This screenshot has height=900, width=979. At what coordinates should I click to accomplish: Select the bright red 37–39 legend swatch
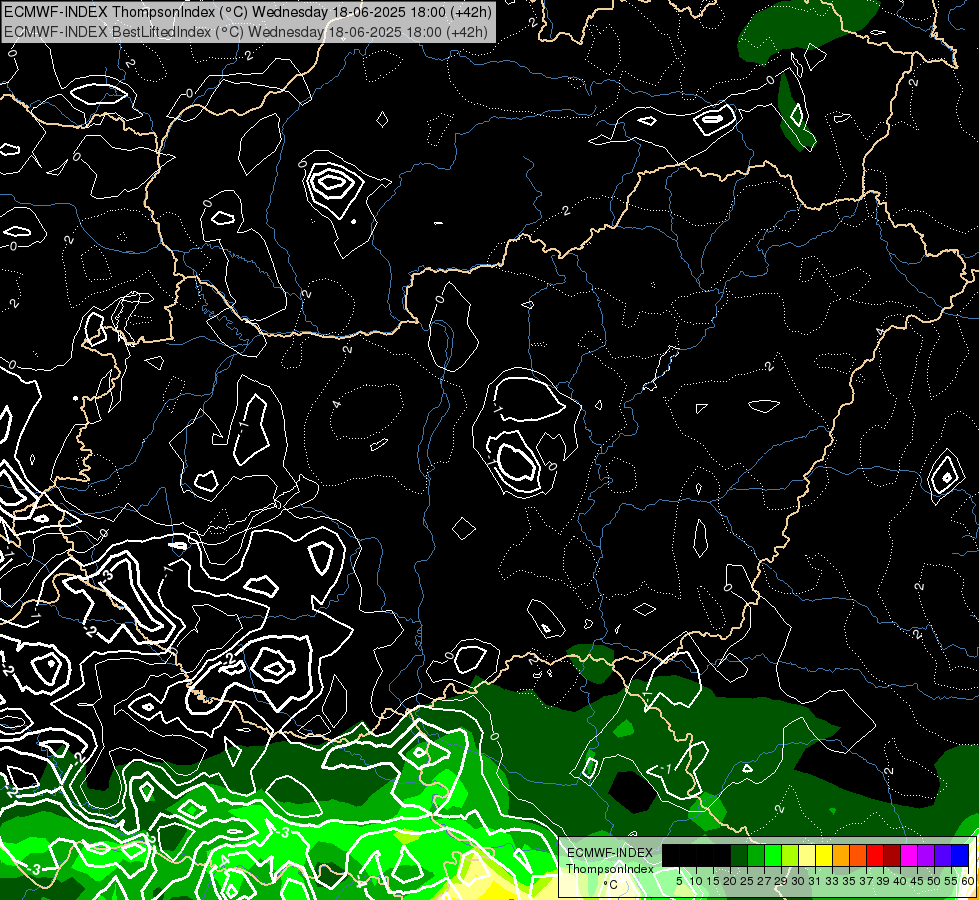pyautogui.click(x=875, y=855)
